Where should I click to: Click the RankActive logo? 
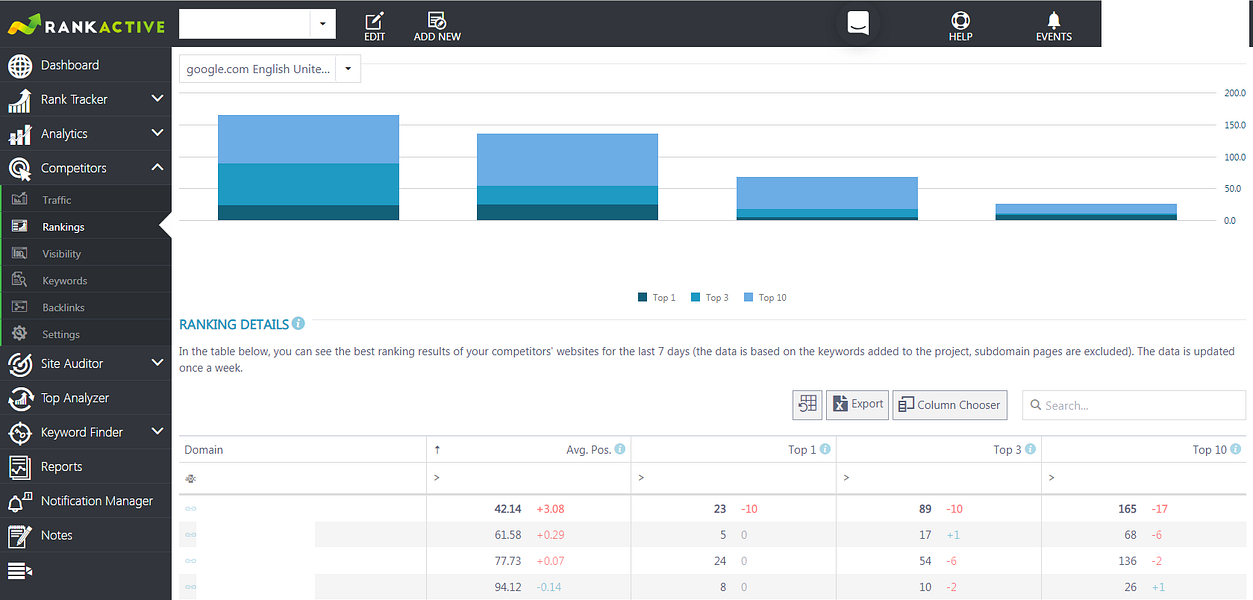coord(84,24)
